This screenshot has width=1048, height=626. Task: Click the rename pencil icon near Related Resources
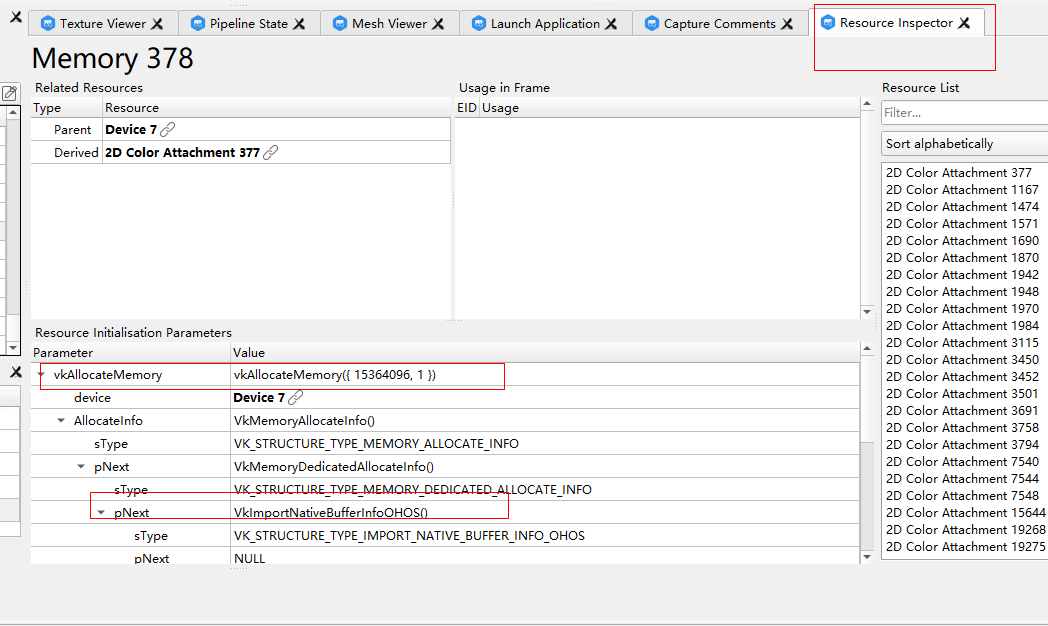(x=10, y=91)
